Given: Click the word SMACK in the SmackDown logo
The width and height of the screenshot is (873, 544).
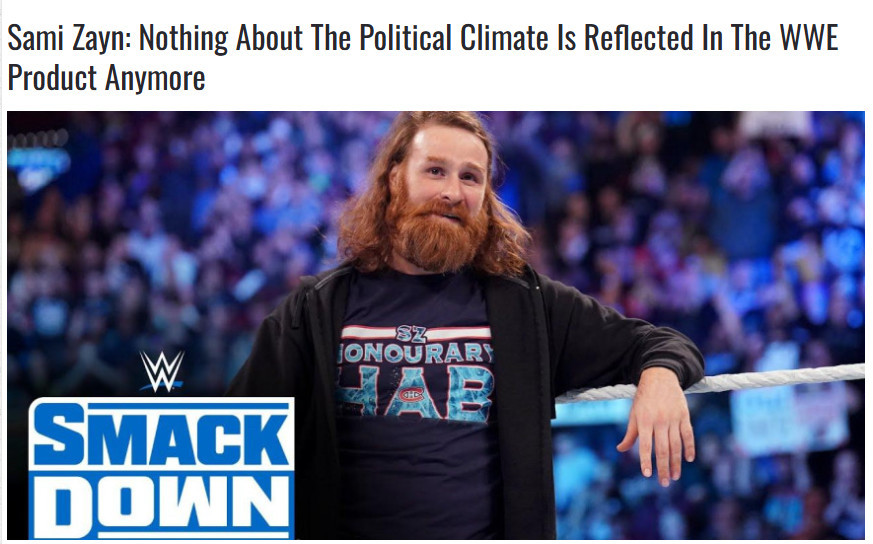Looking at the screenshot, I should (x=161, y=435).
